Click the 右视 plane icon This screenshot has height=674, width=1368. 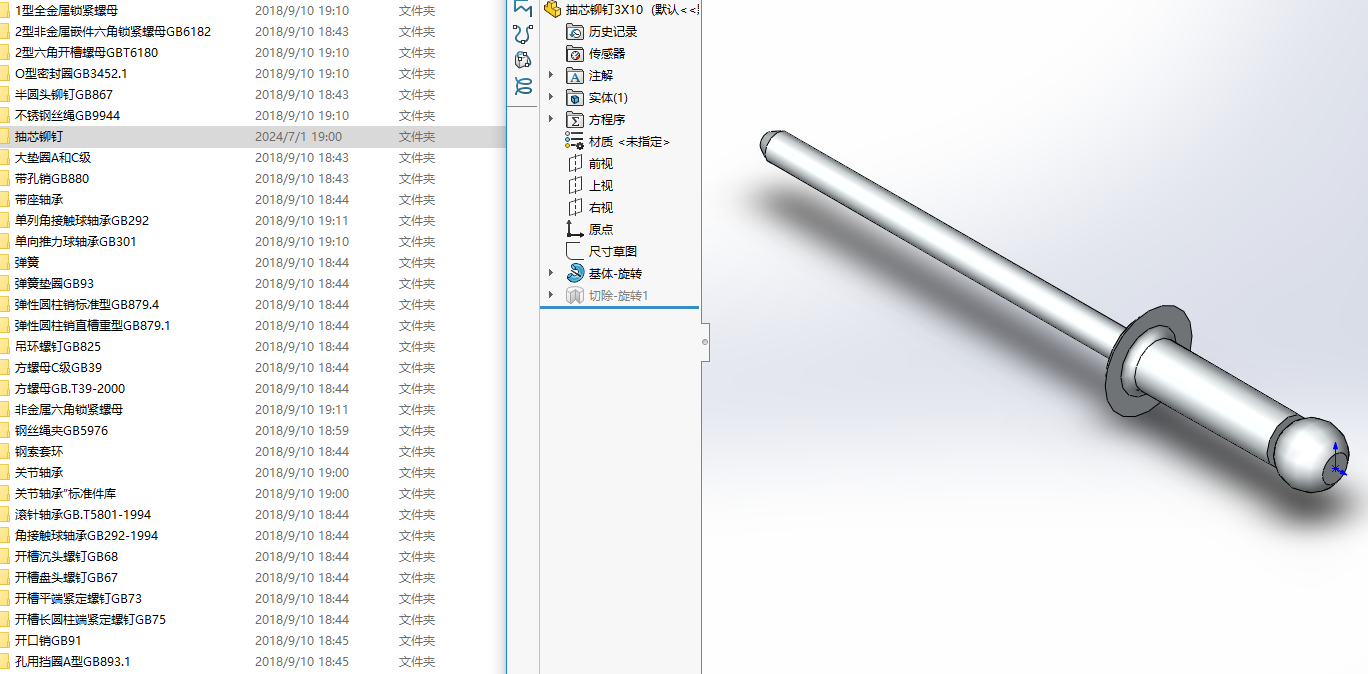coord(575,208)
